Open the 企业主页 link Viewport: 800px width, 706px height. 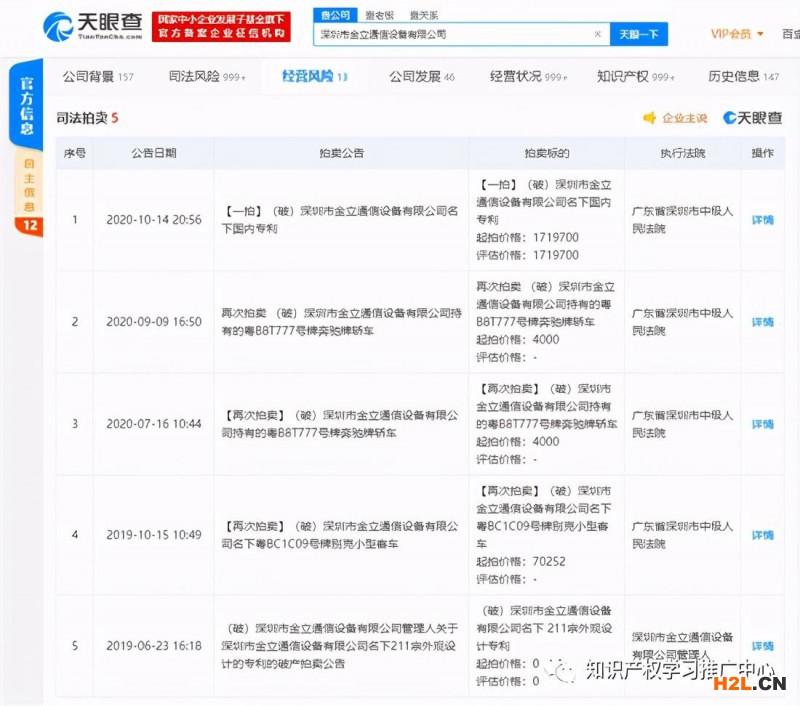(x=685, y=118)
